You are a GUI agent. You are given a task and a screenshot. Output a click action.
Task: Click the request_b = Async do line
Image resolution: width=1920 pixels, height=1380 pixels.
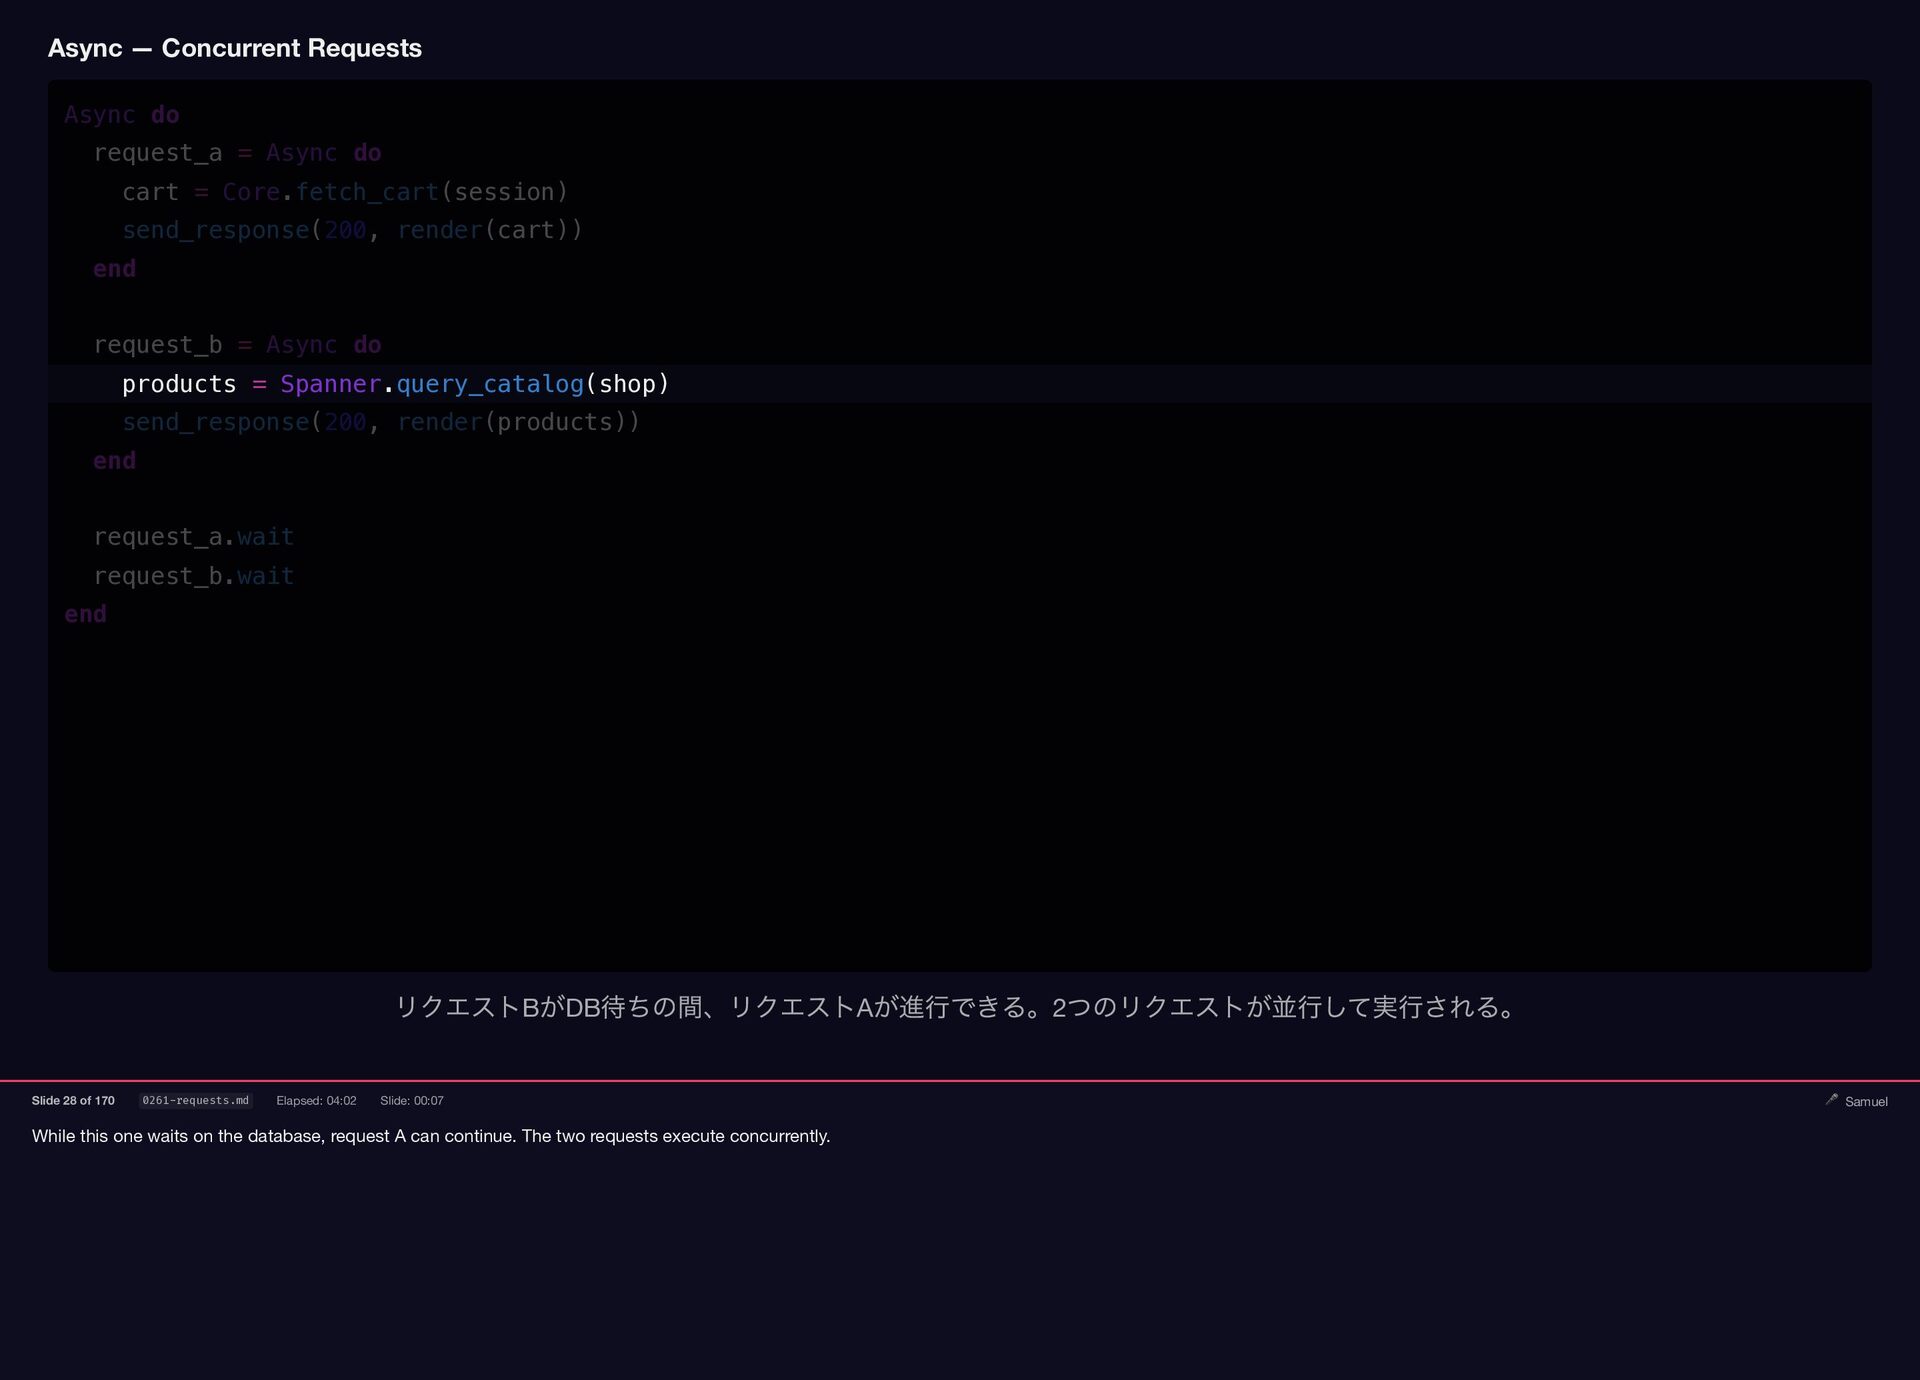(x=237, y=345)
